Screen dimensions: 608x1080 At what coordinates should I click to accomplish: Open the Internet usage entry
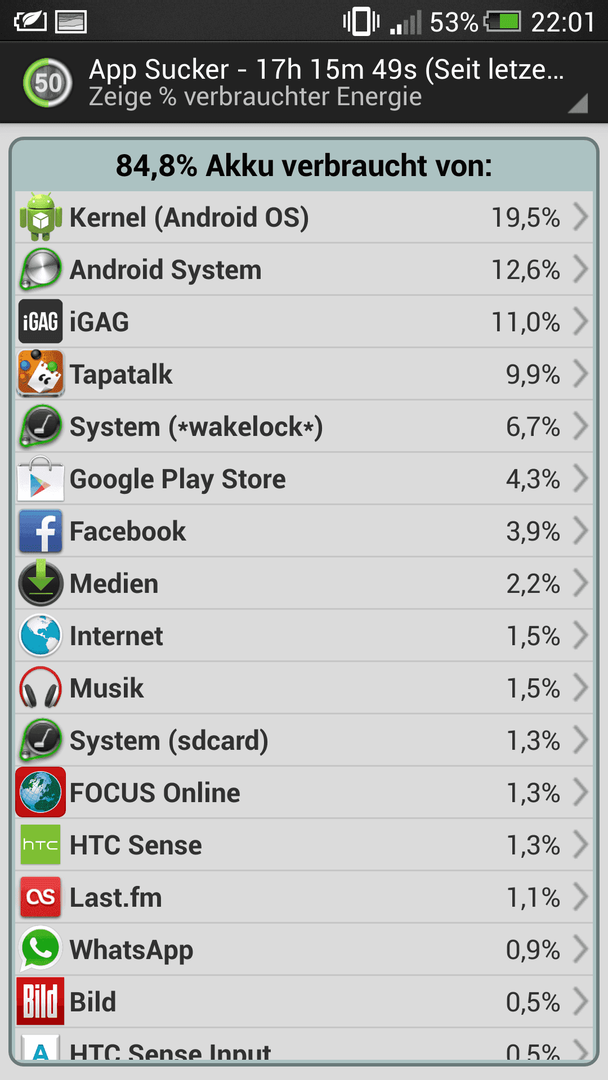click(x=304, y=636)
